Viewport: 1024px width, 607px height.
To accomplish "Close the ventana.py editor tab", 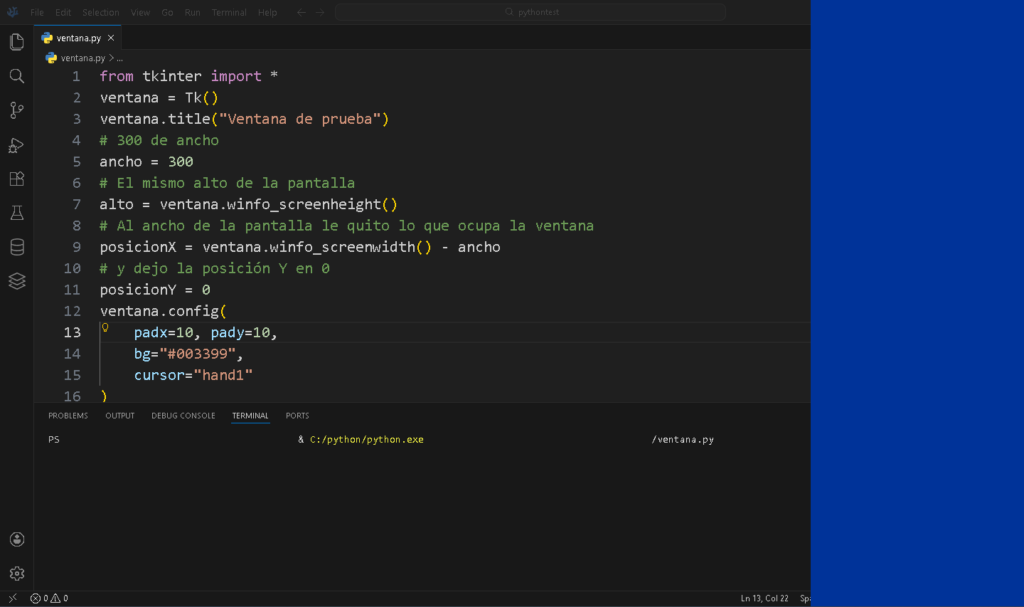I will coord(111,38).
